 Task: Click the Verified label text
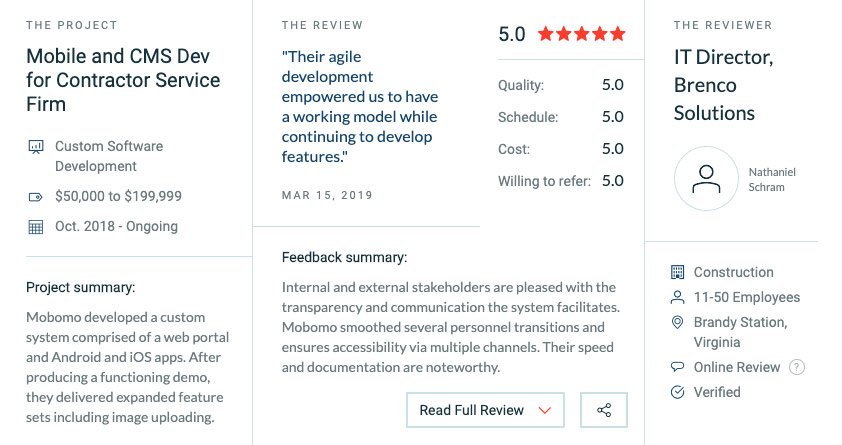point(717,392)
